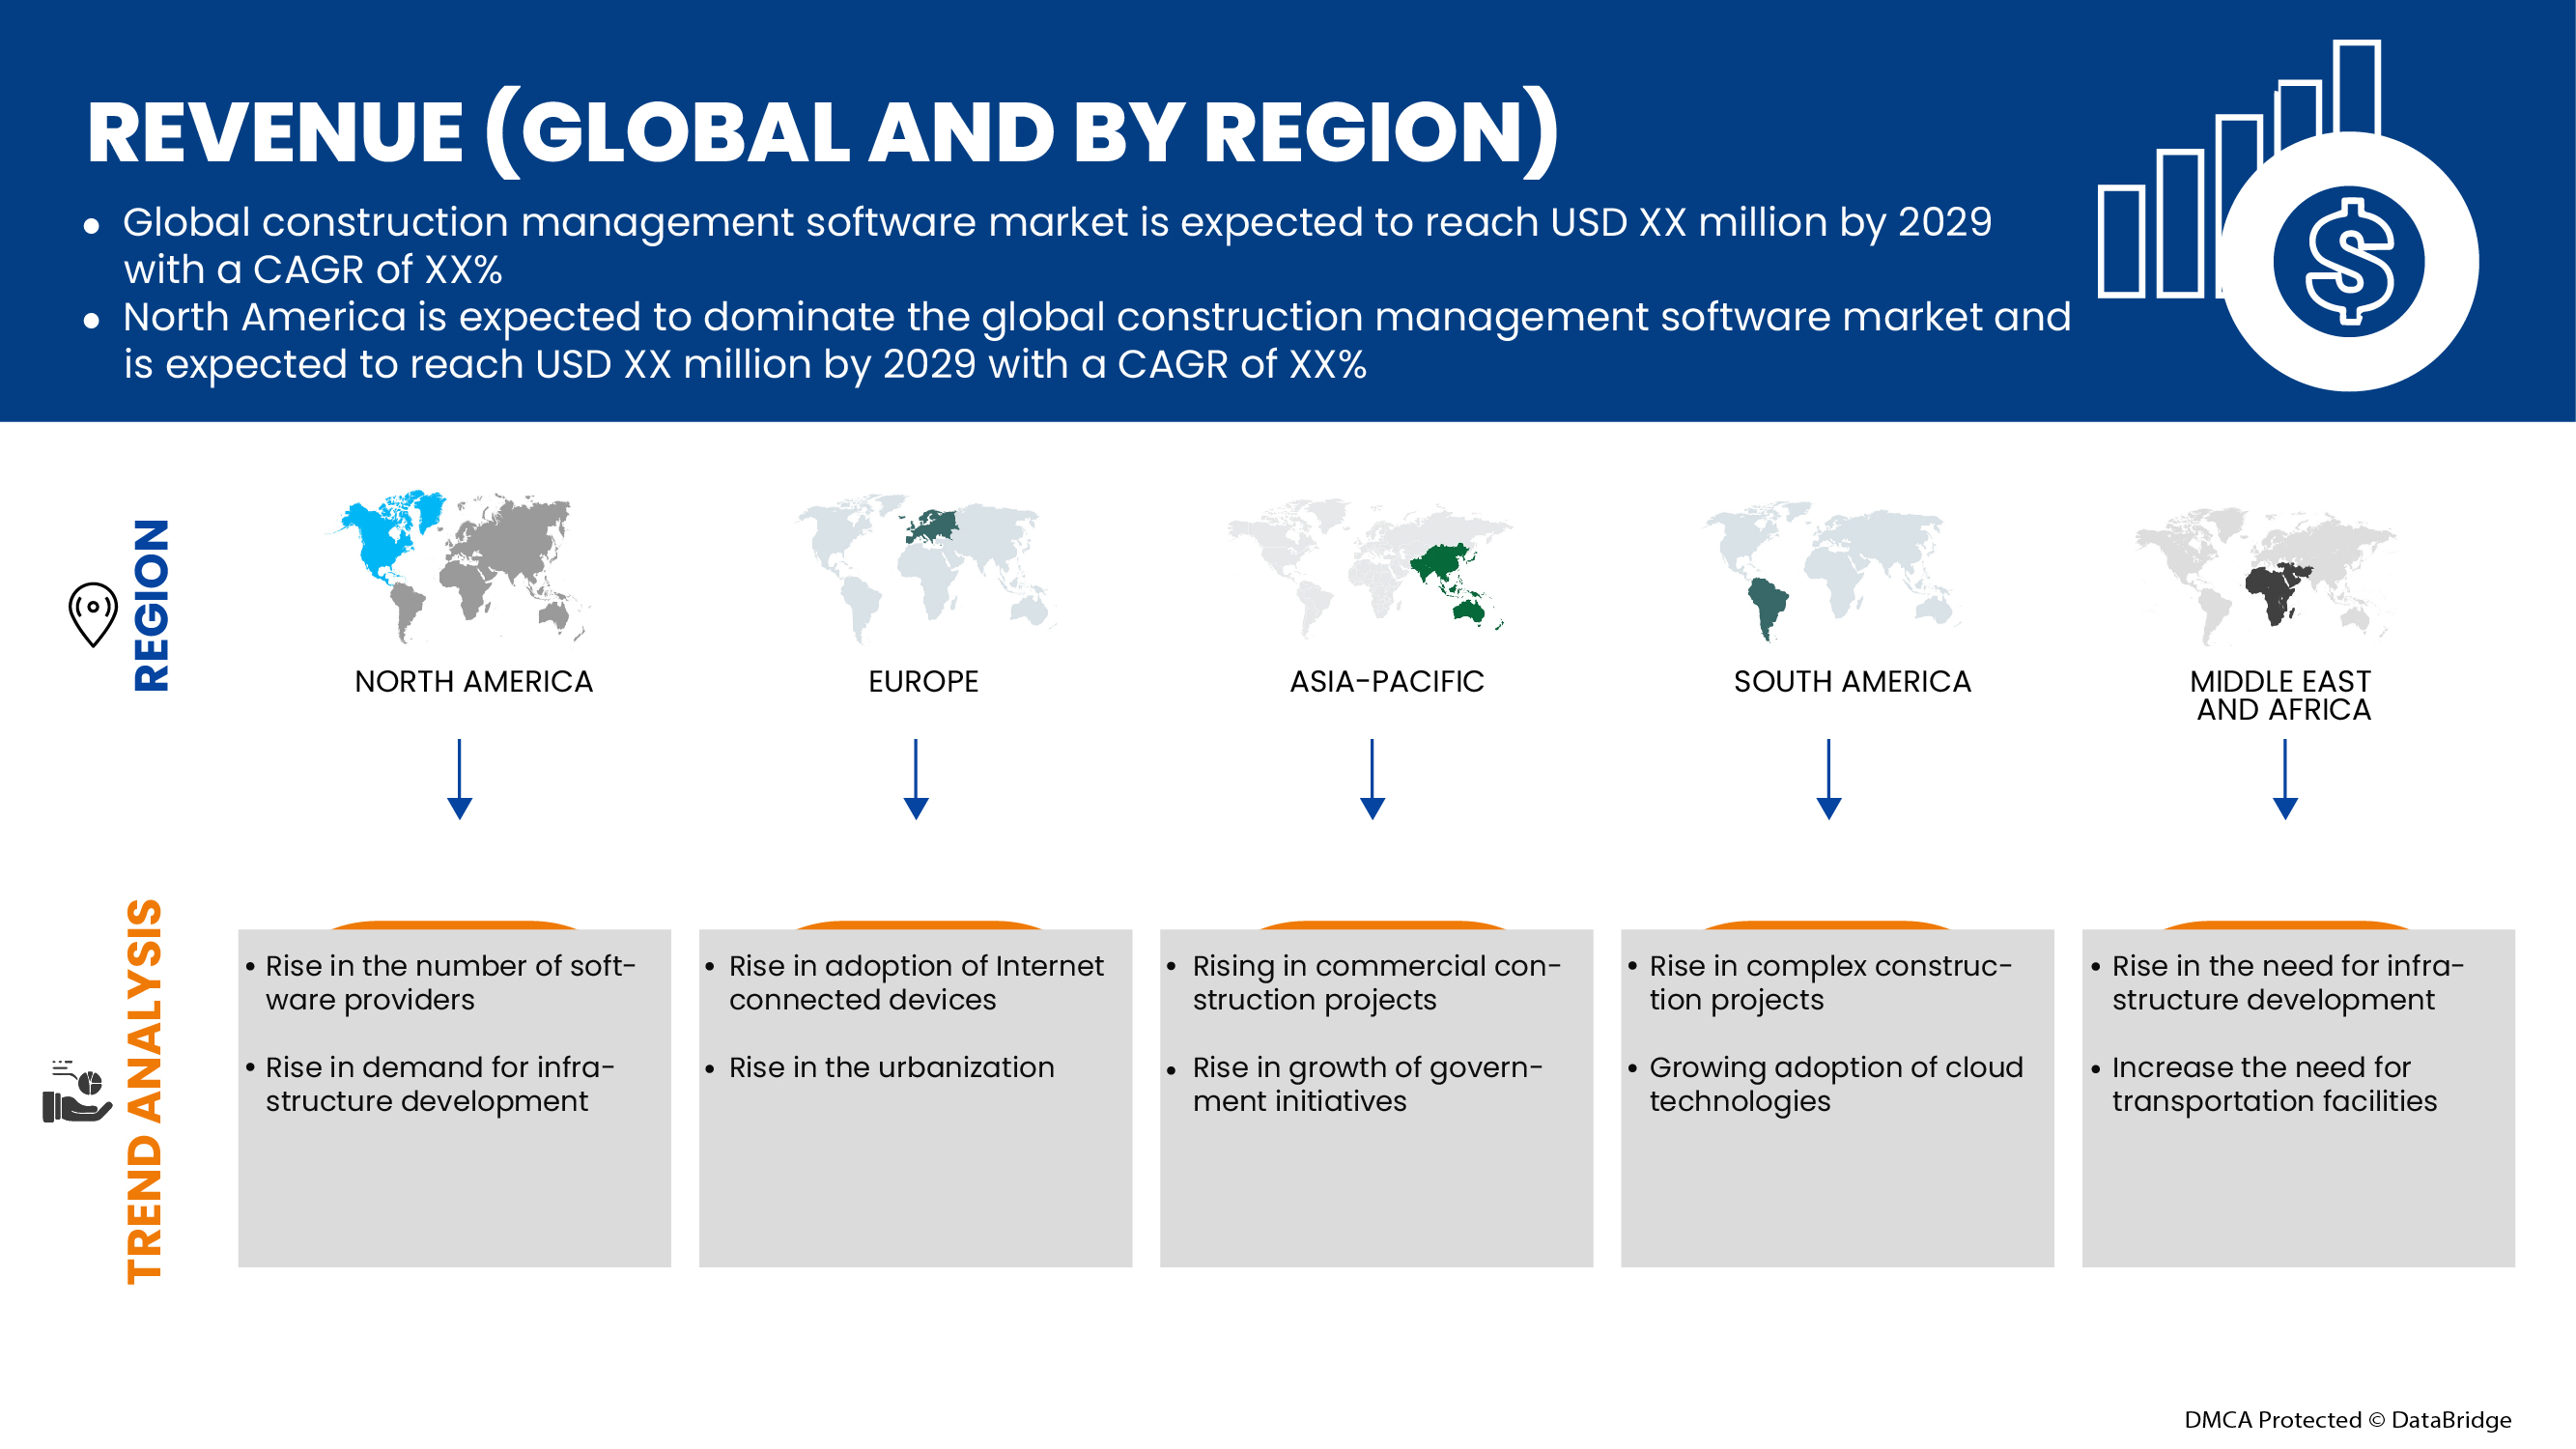Screen dimensions: 2576x1449
Task: Click the Revenue Global and By Region title
Action: point(820,133)
